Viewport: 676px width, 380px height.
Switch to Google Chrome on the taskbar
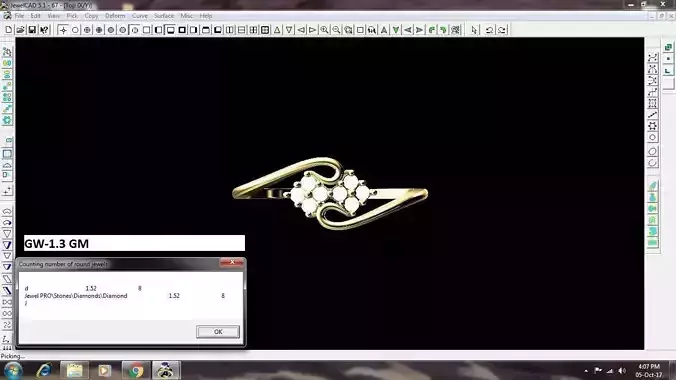[135, 371]
